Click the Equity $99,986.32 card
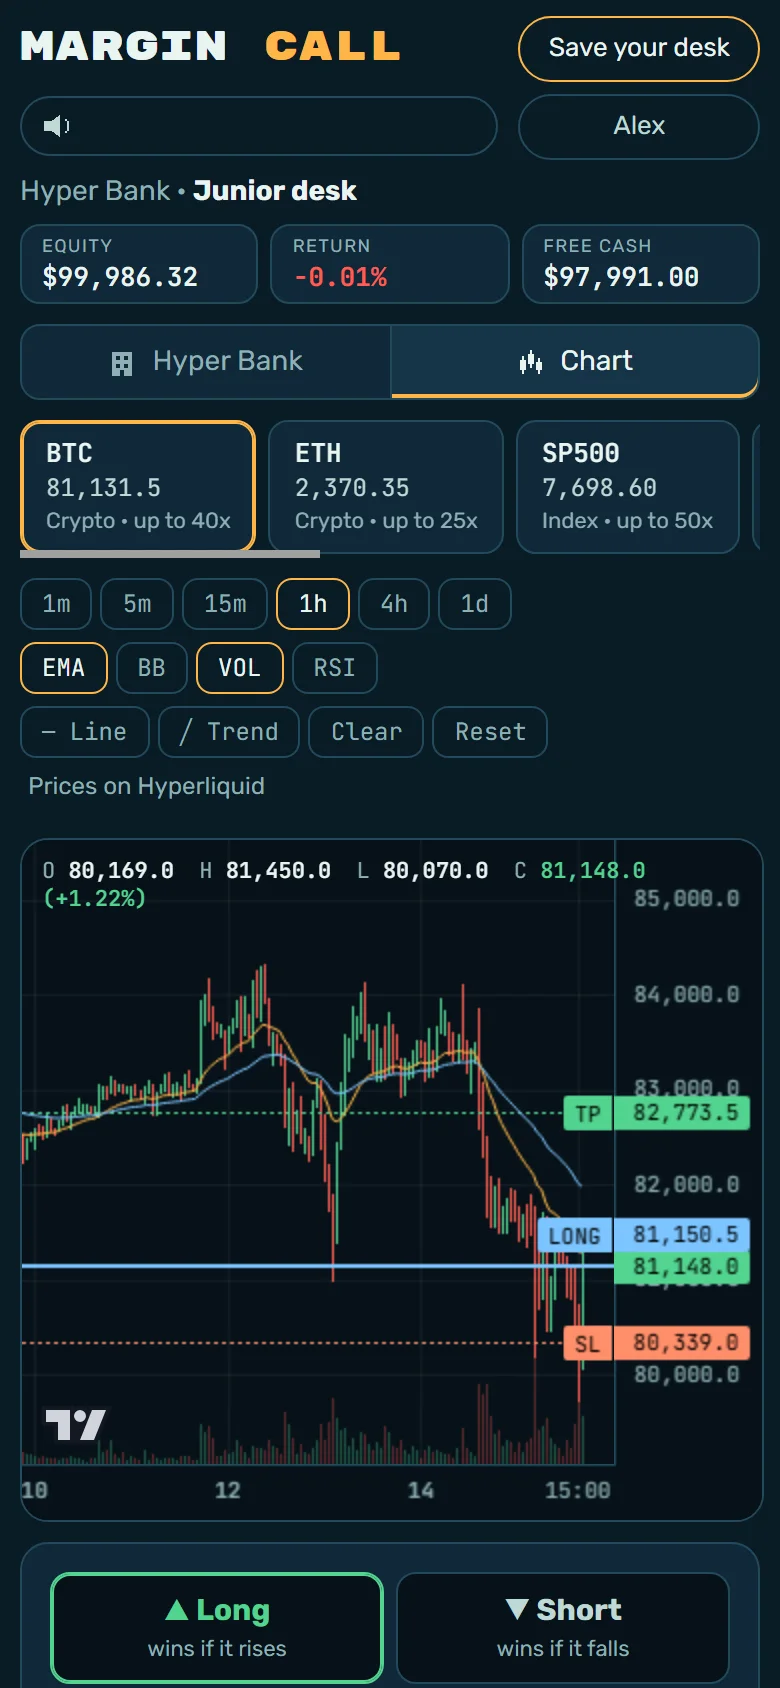 pos(139,264)
